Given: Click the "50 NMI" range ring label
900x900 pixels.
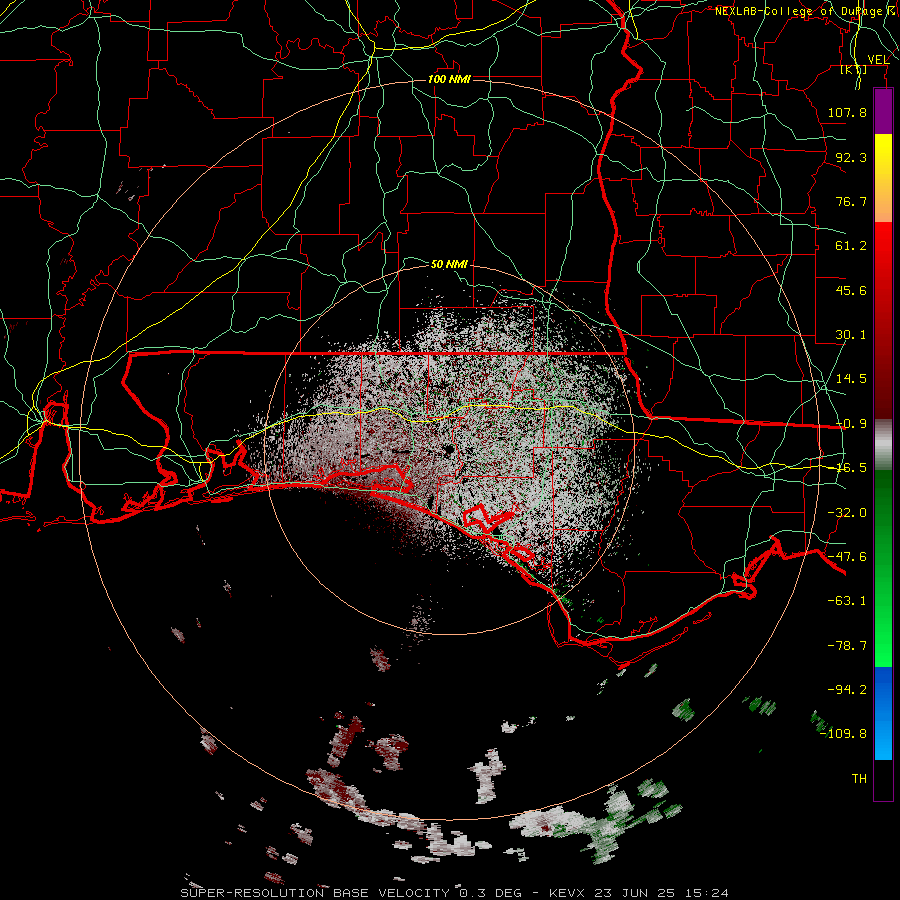Looking at the screenshot, I should tap(449, 264).
